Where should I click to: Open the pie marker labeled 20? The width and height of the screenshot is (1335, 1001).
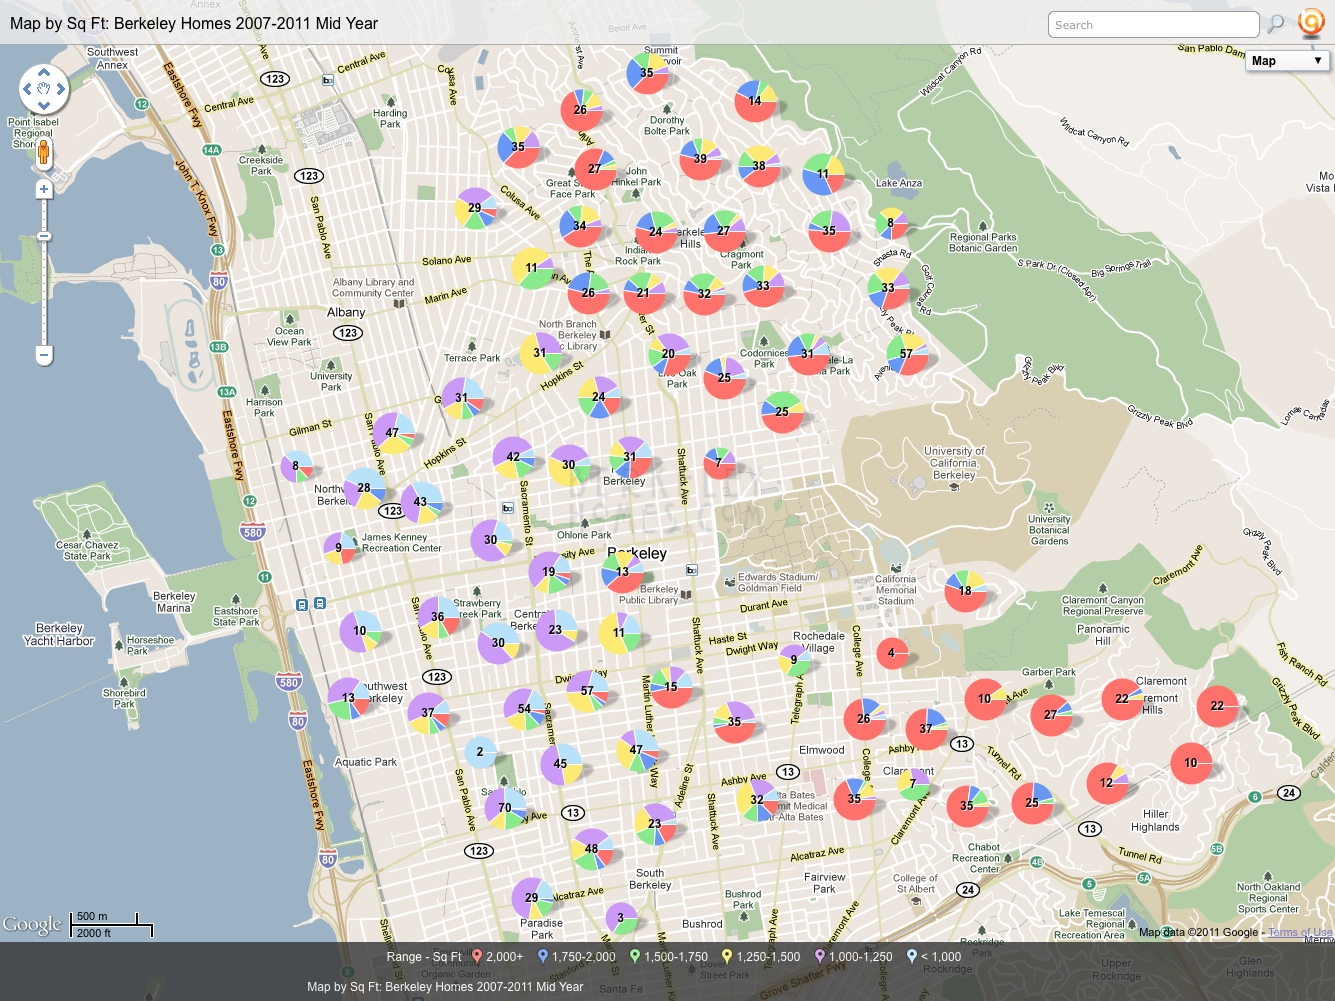pyautogui.click(x=668, y=354)
